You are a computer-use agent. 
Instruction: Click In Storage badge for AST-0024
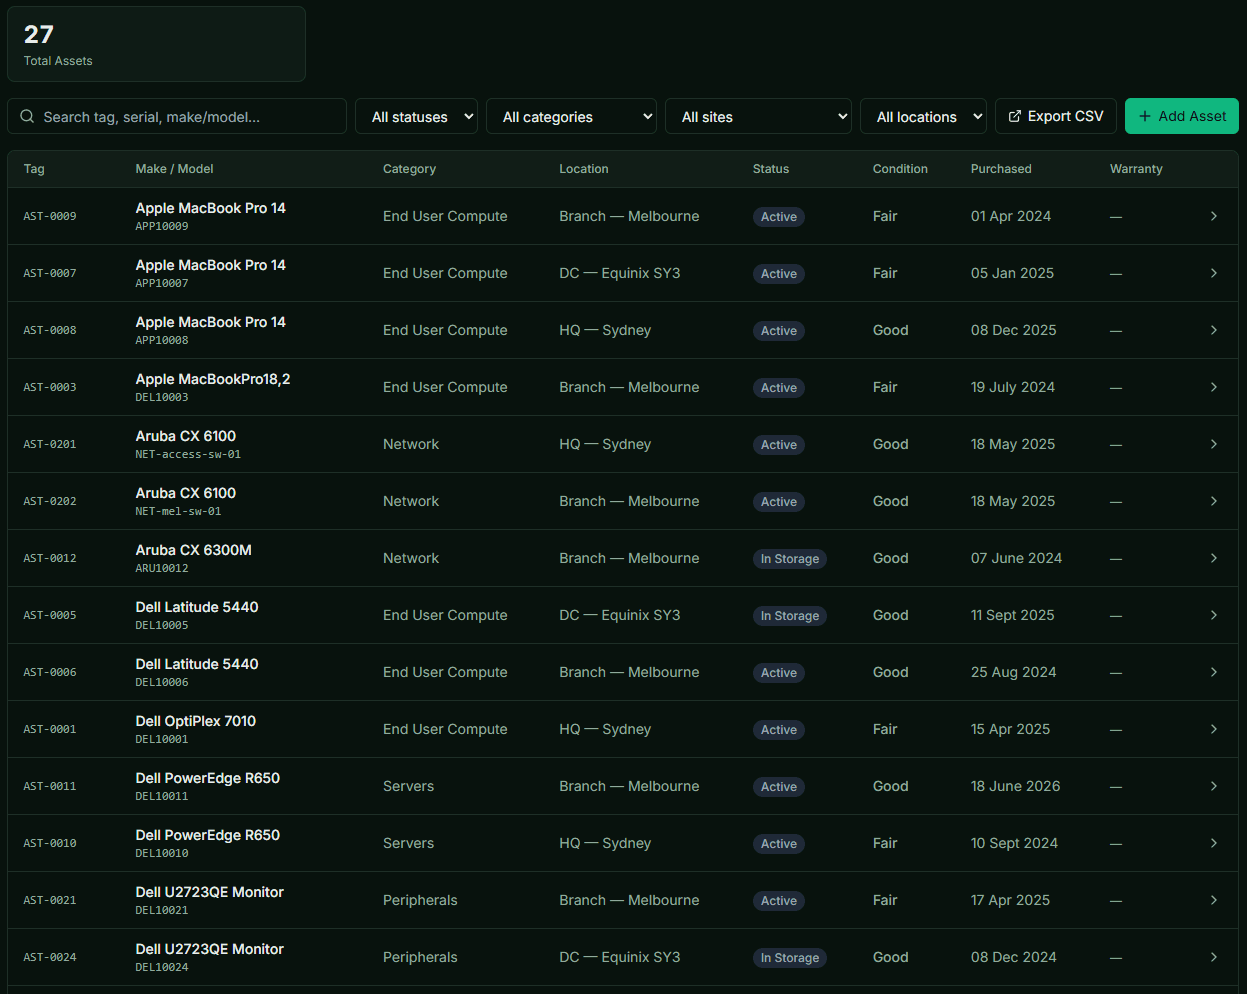click(x=790, y=958)
